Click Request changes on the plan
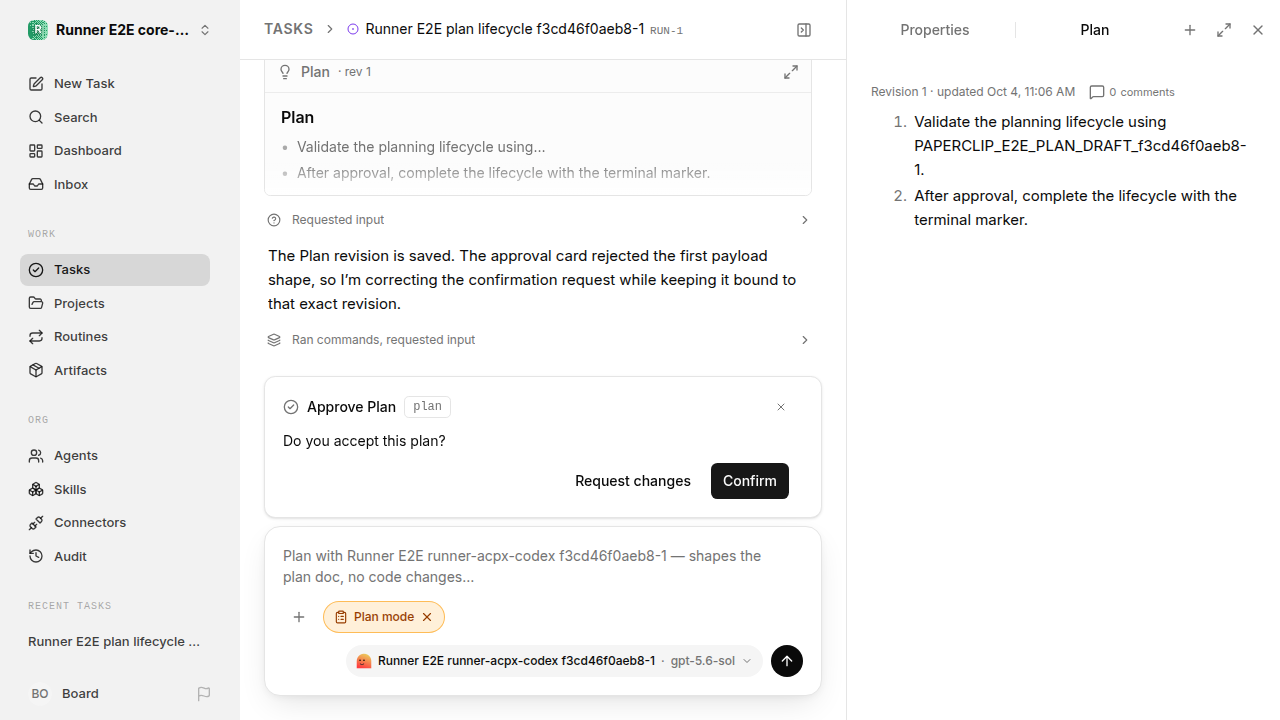1280x720 pixels. pos(633,481)
